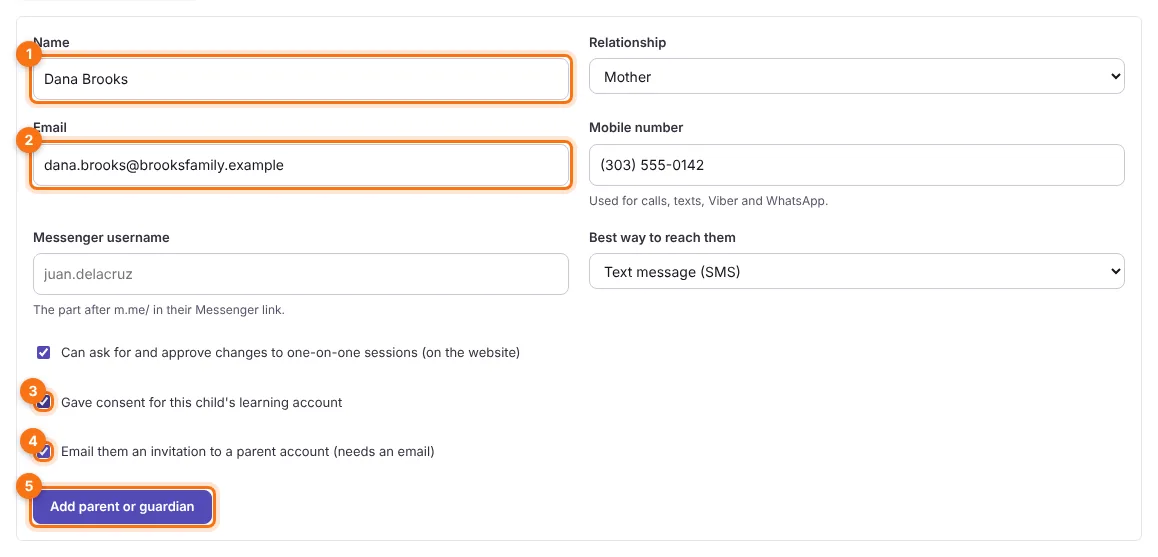
Task: Click the orange step 1 badge
Action: pos(30,54)
